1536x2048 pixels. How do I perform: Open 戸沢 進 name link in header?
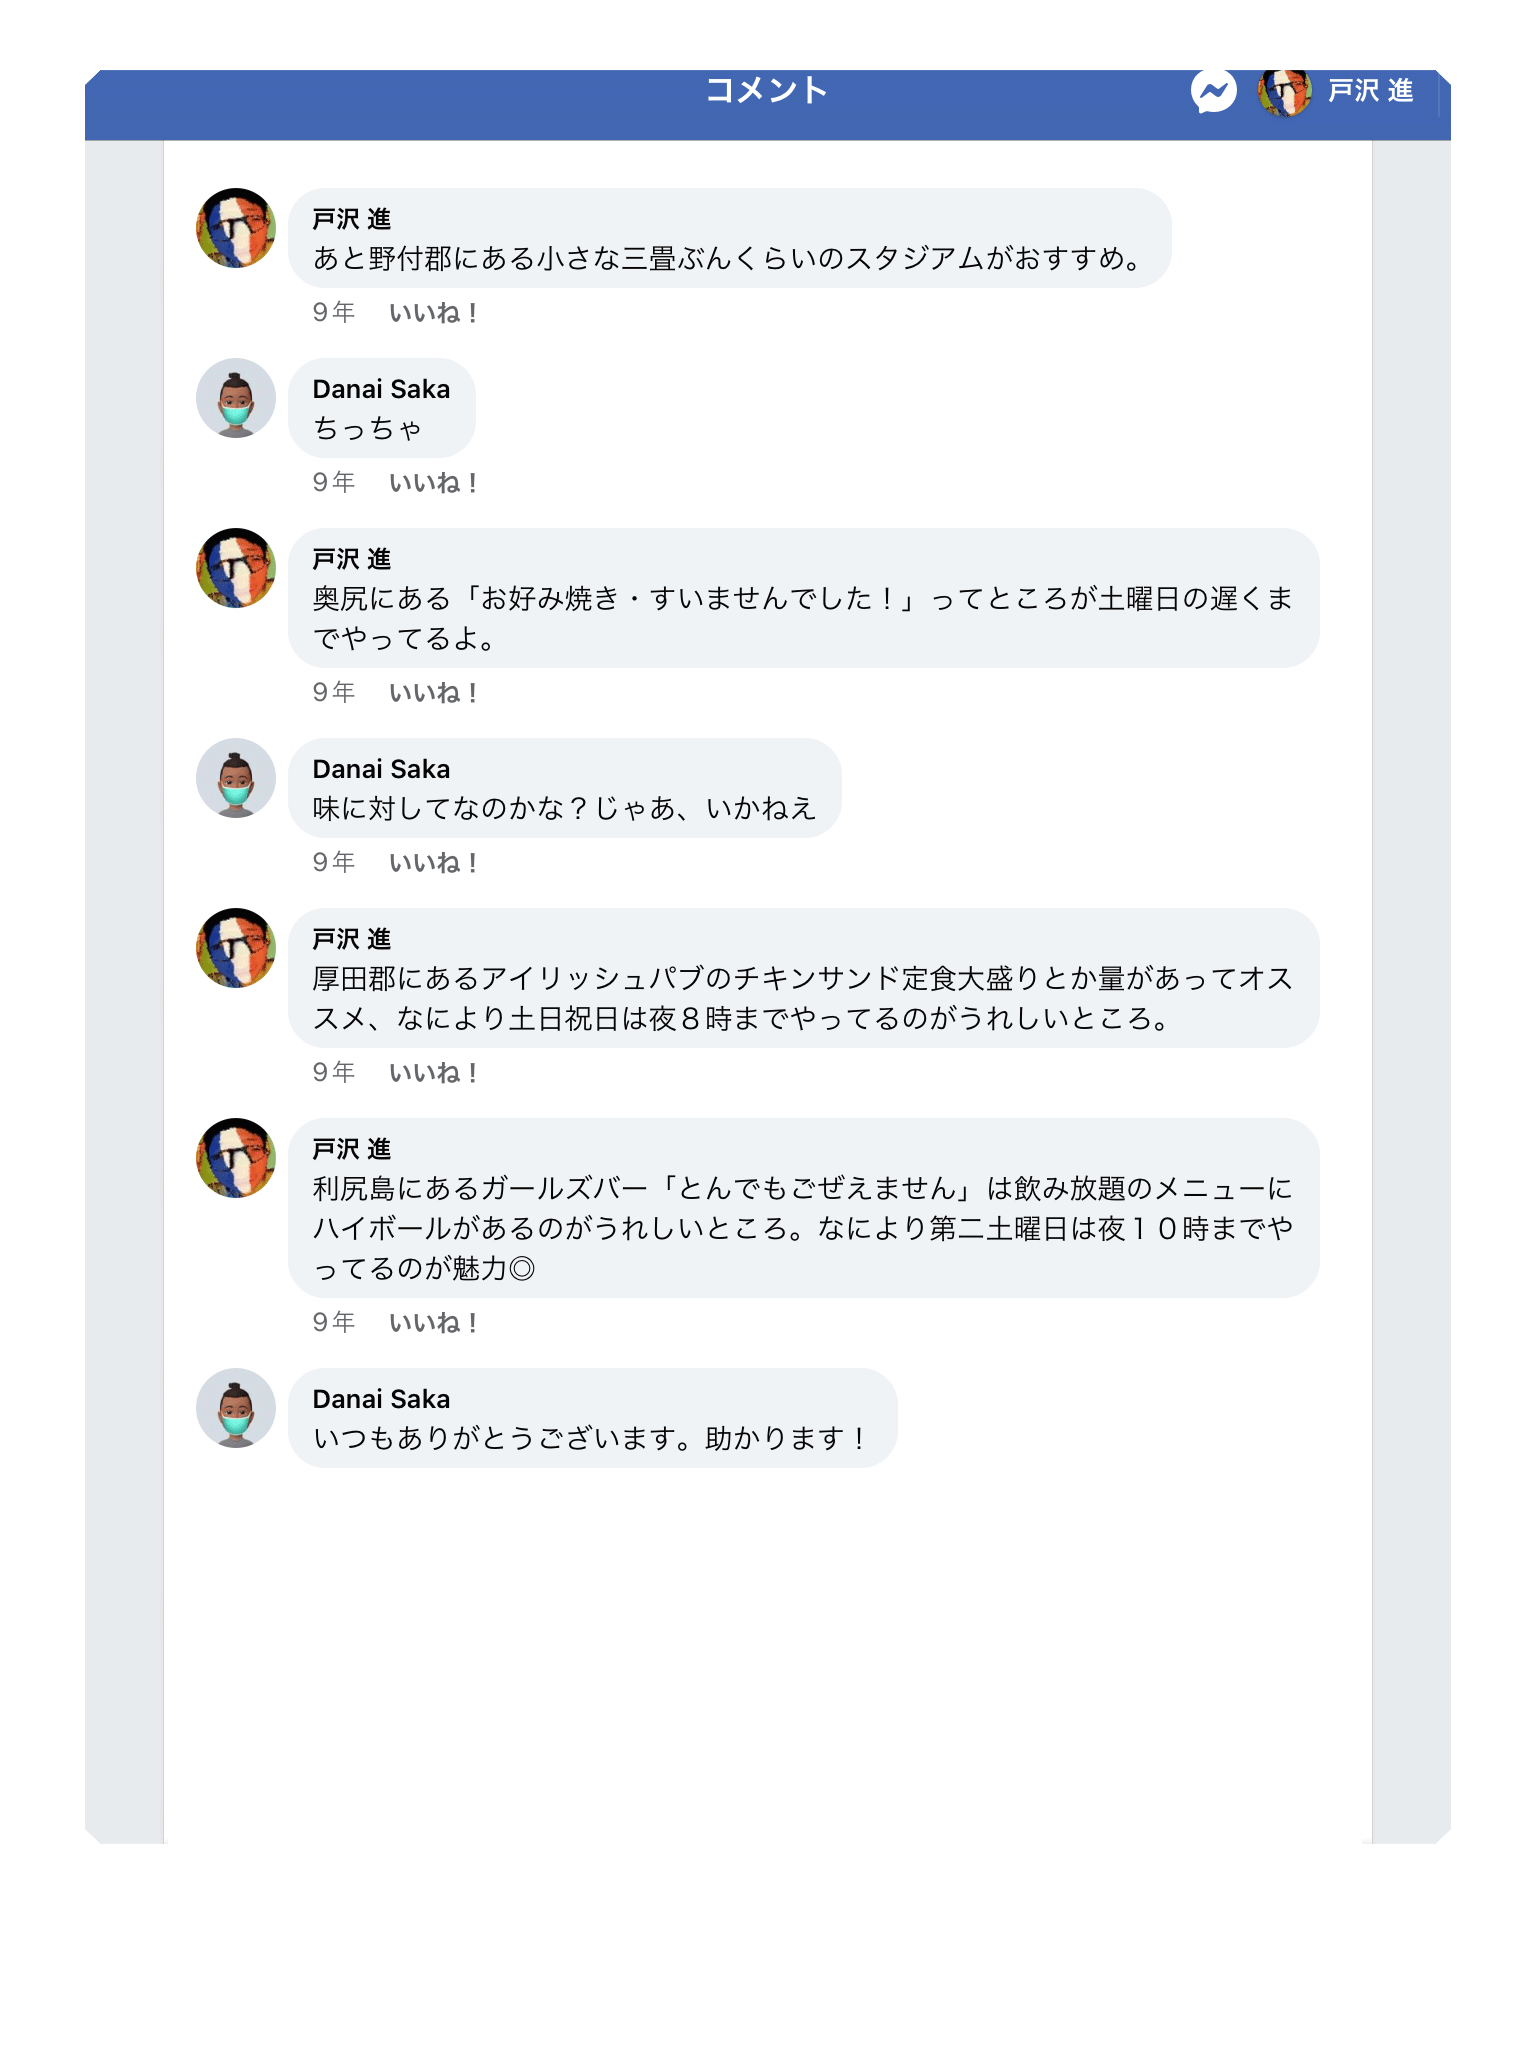[x=1370, y=91]
